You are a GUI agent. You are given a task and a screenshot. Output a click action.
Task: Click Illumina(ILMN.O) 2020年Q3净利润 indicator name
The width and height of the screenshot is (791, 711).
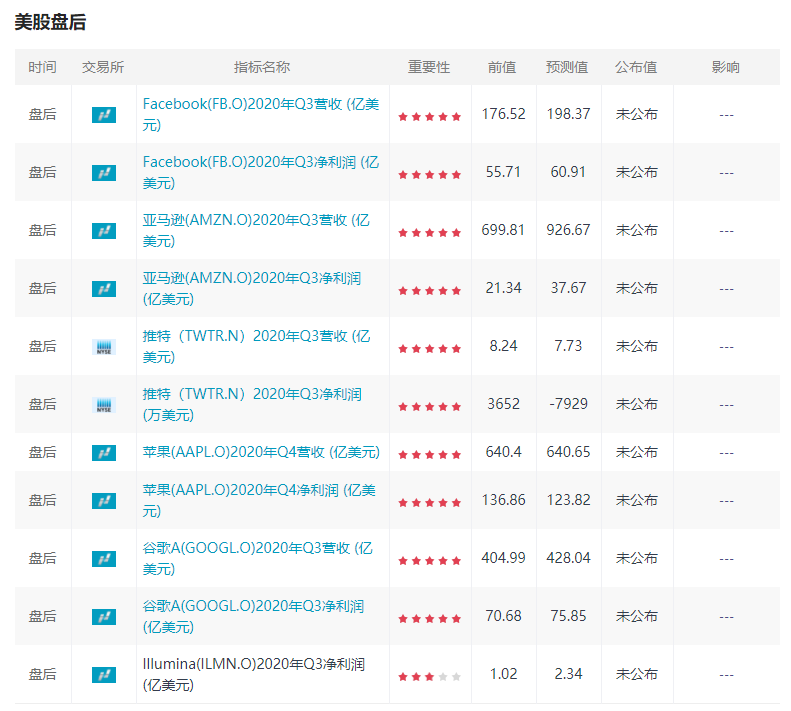[x=252, y=664]
